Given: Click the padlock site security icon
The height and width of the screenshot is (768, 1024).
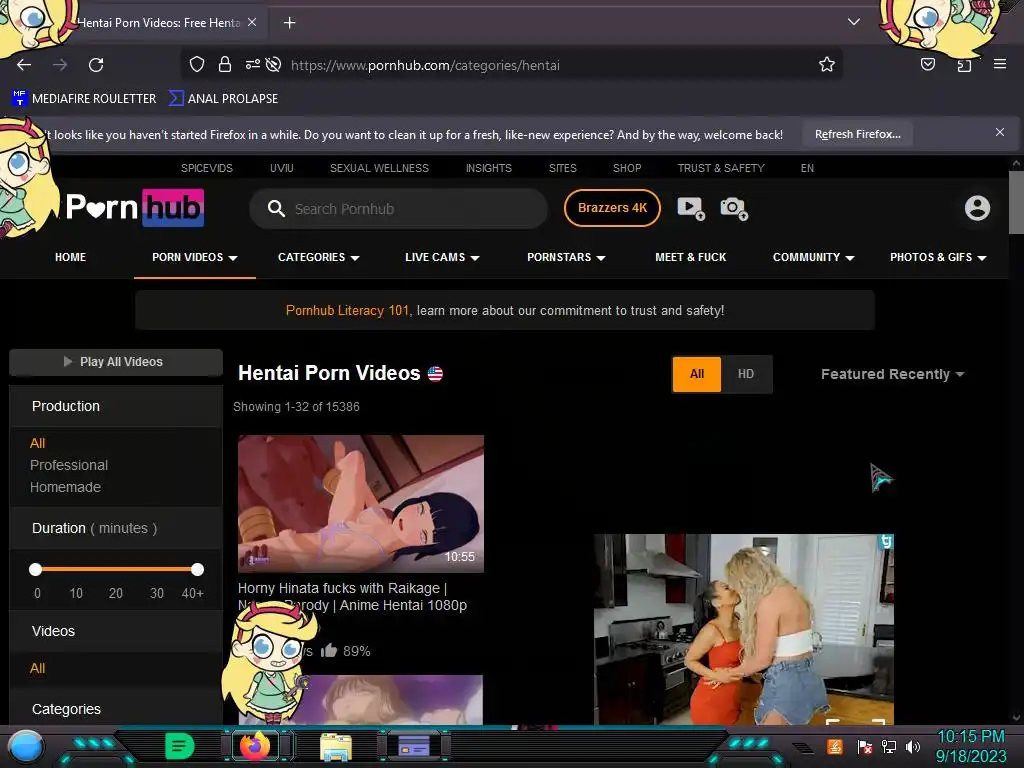Looking at the screenshot, I should [x=225, y=64].
